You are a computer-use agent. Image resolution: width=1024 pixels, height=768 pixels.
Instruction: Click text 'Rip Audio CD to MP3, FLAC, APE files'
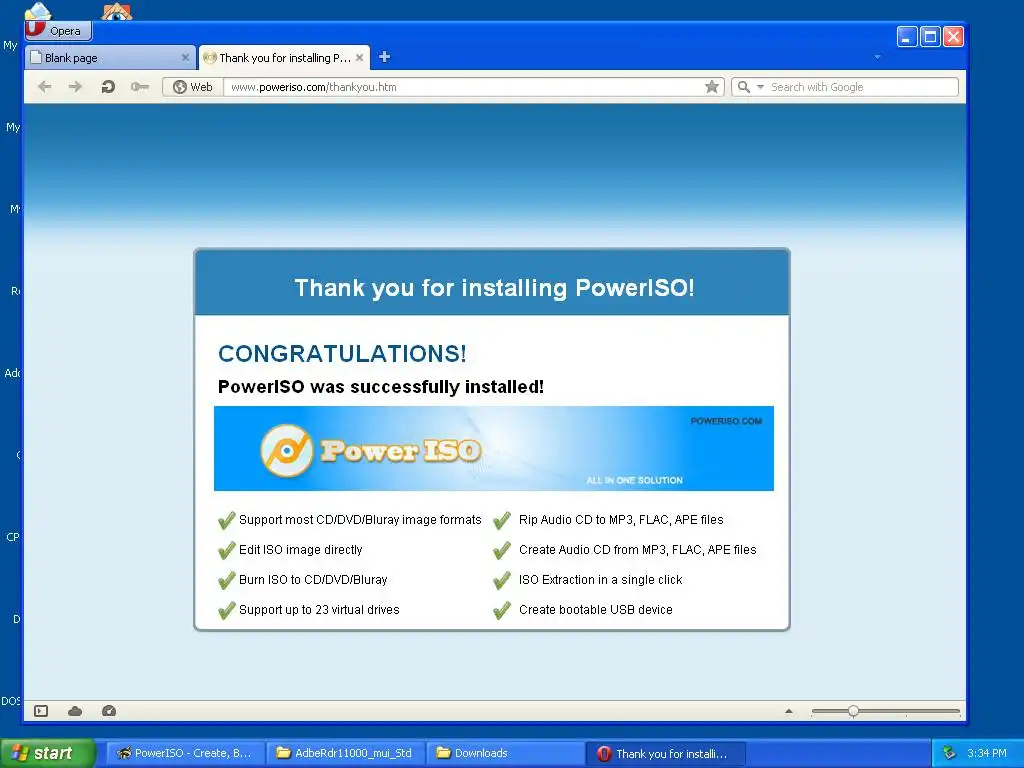tap(621, 520)
